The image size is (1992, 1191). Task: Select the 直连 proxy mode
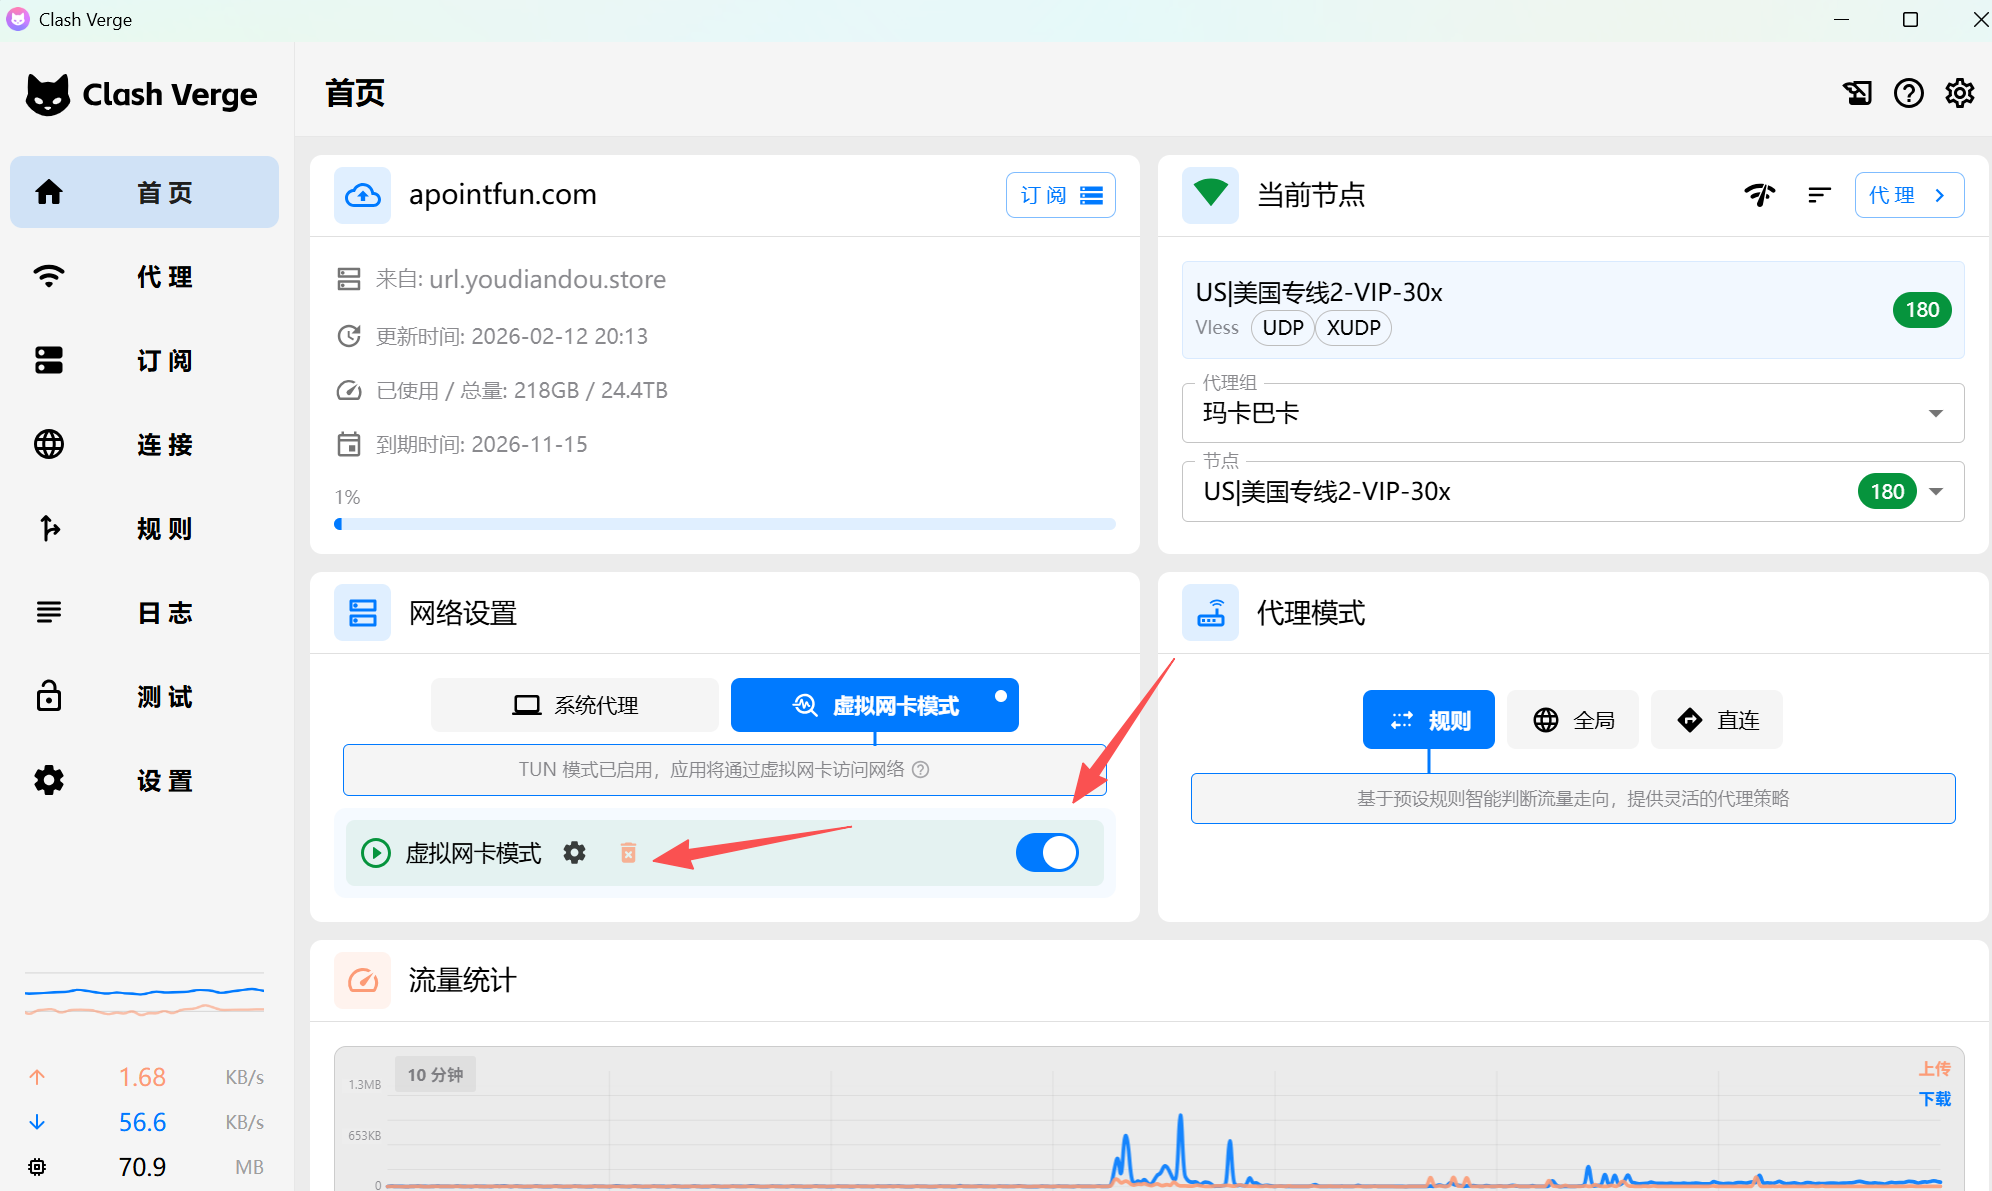[1717, 720]
